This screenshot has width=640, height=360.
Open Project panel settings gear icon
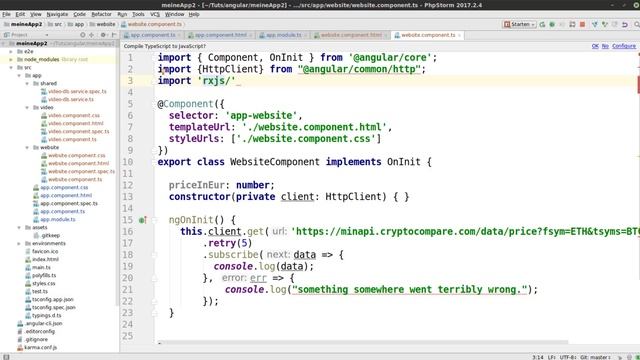point(103,35)
